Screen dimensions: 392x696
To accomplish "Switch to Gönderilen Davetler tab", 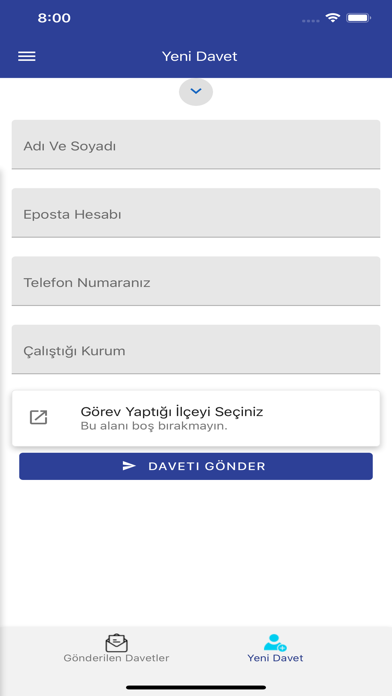I will [x=116, y=649].
